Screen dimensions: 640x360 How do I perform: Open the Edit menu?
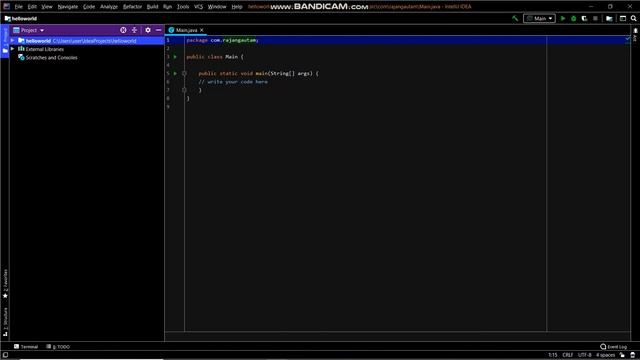coord(32,7)
